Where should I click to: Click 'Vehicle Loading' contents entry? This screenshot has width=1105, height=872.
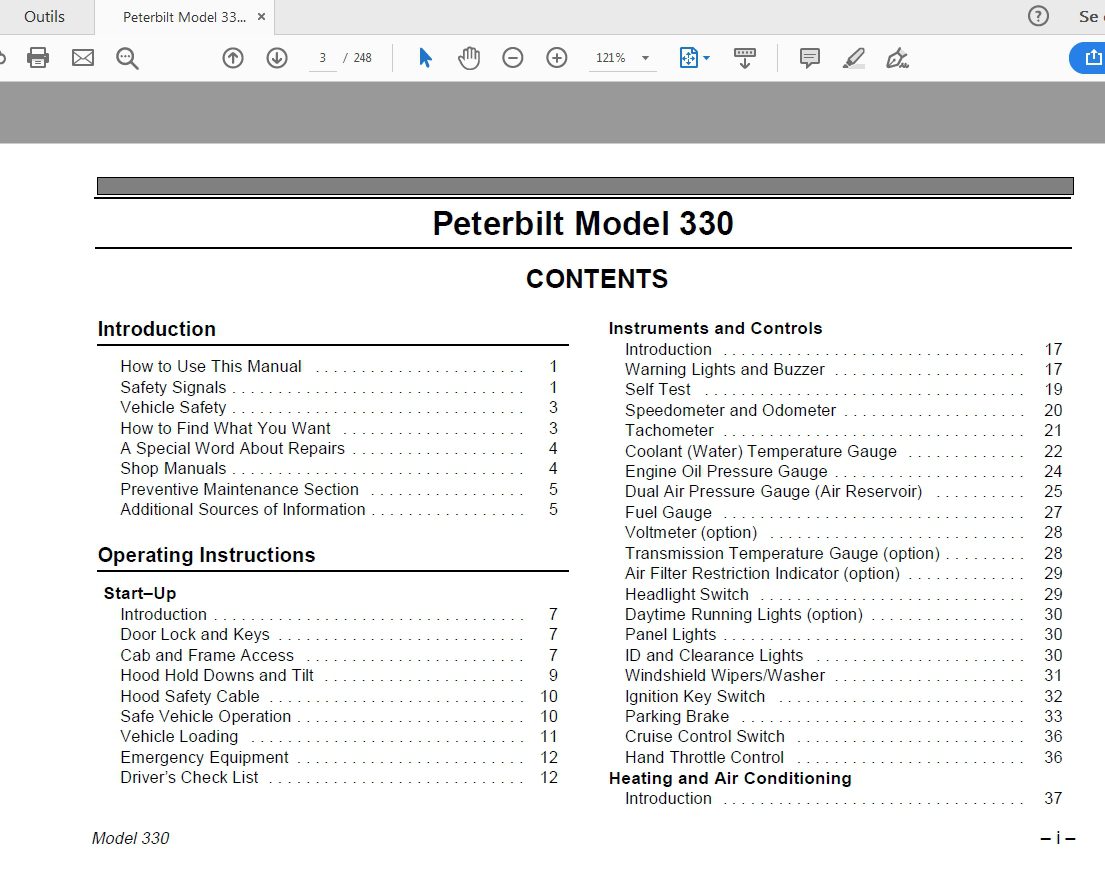pyautogui.click(x=180, y=737)
